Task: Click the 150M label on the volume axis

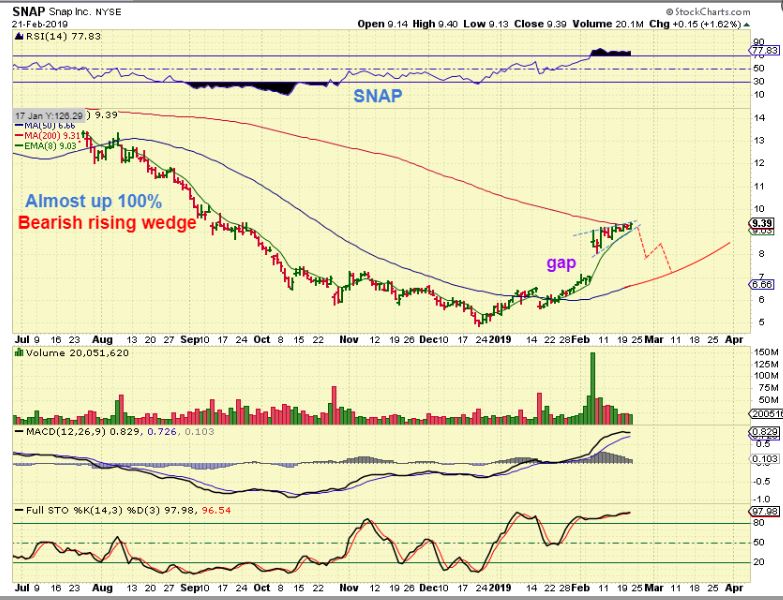Action: [x=766, y=352]
